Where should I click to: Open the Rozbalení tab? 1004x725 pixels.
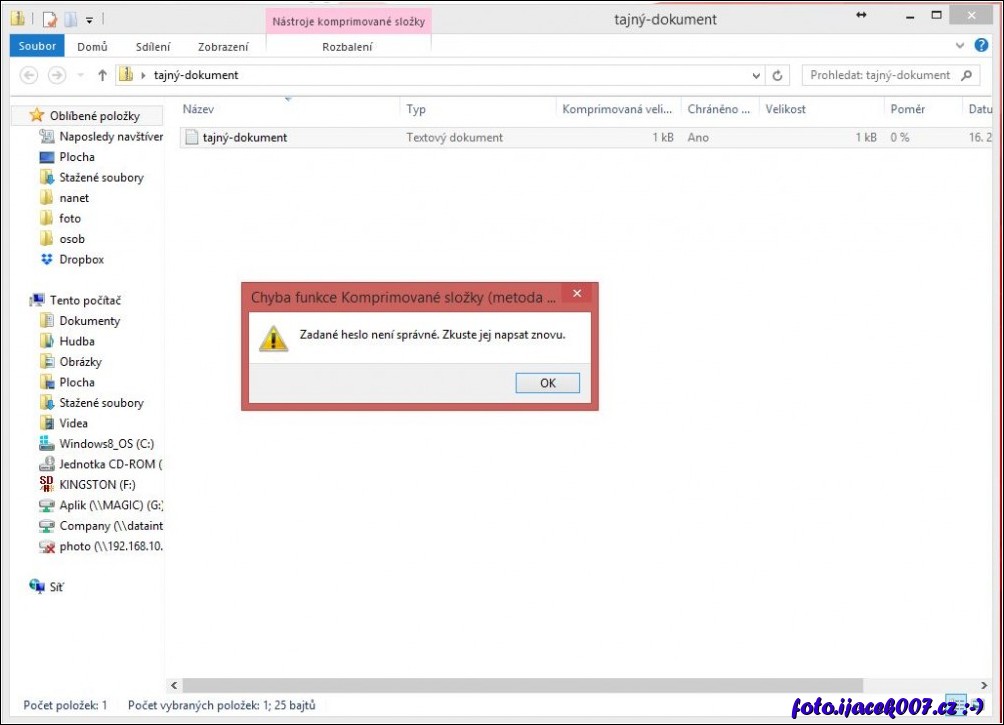point(347,47)
